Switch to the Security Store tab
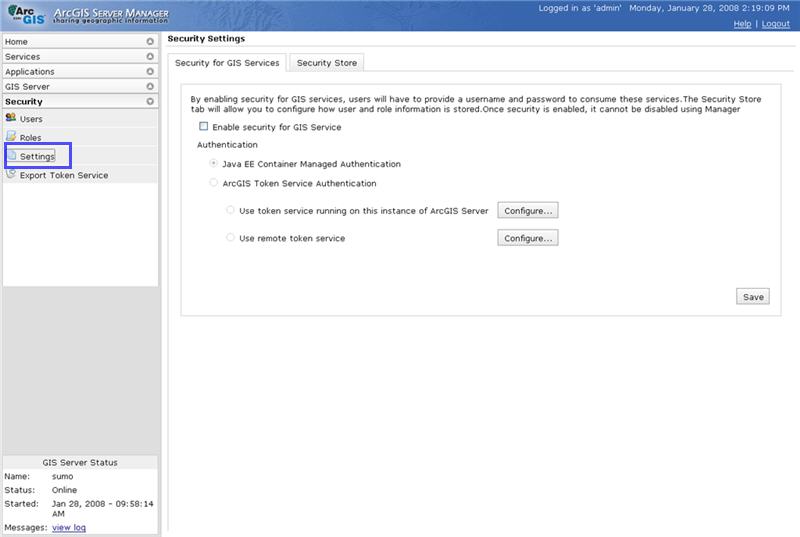The height and width of the screenshot is (537, 800). [327, 63]
